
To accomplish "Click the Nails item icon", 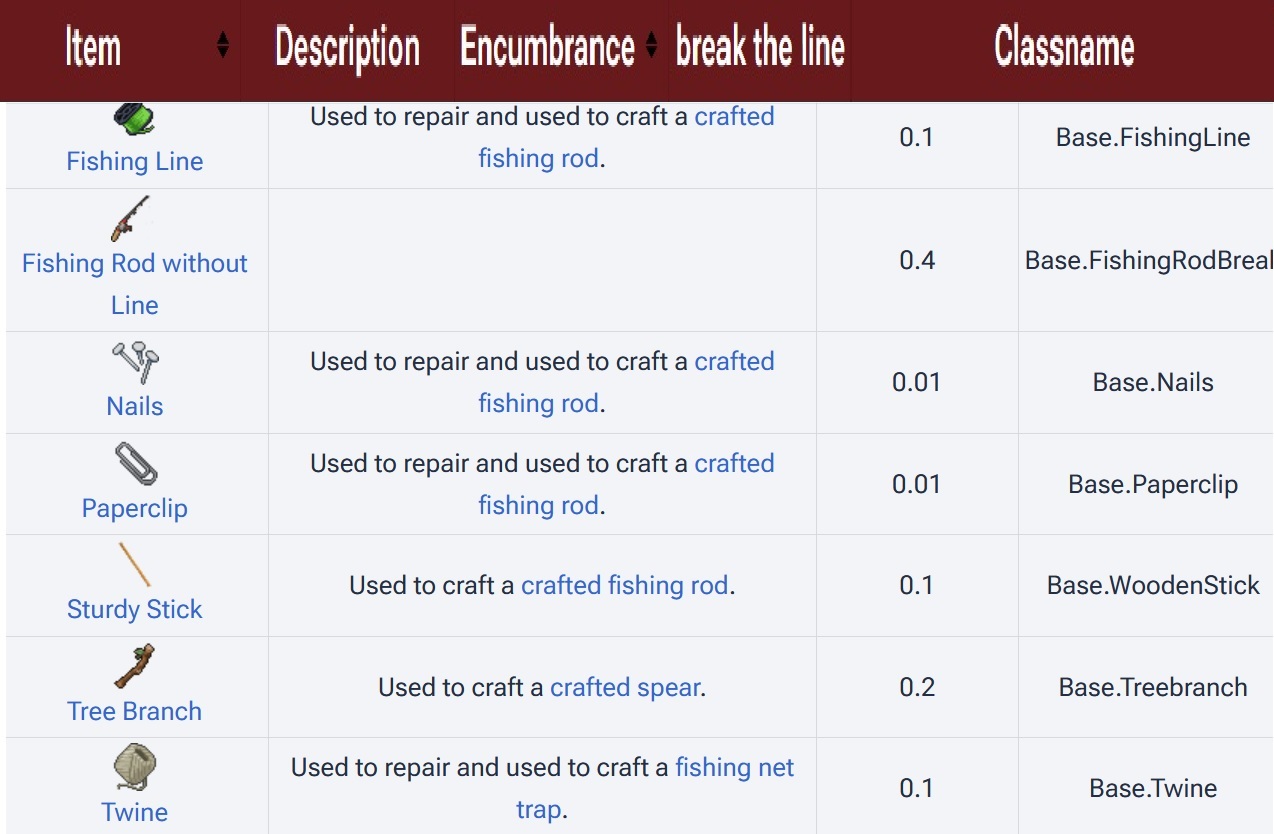I will pyautogui.click(x=135, y=362).
